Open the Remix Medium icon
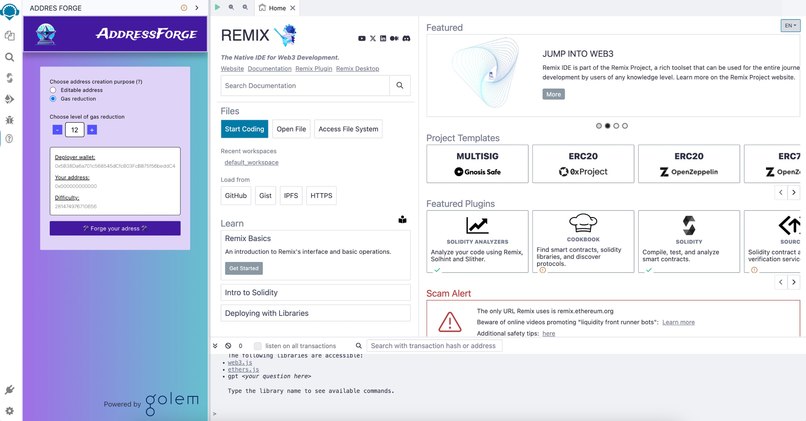Image resolution: width=806 pixels, height=421 pixels. click(394, 39)
